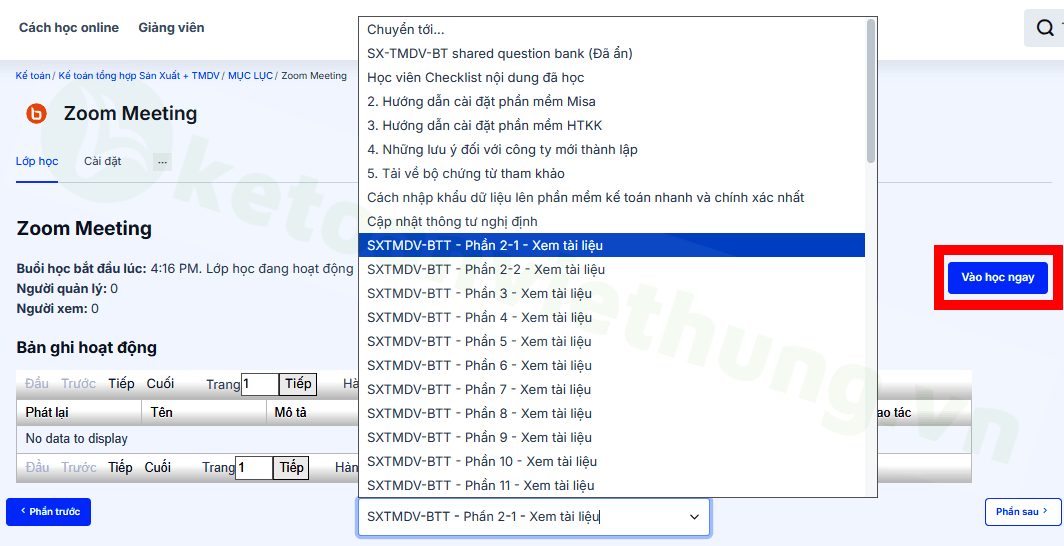
Task: Collapse the activity jump dropdown arrow
Action: coord(694,517)
